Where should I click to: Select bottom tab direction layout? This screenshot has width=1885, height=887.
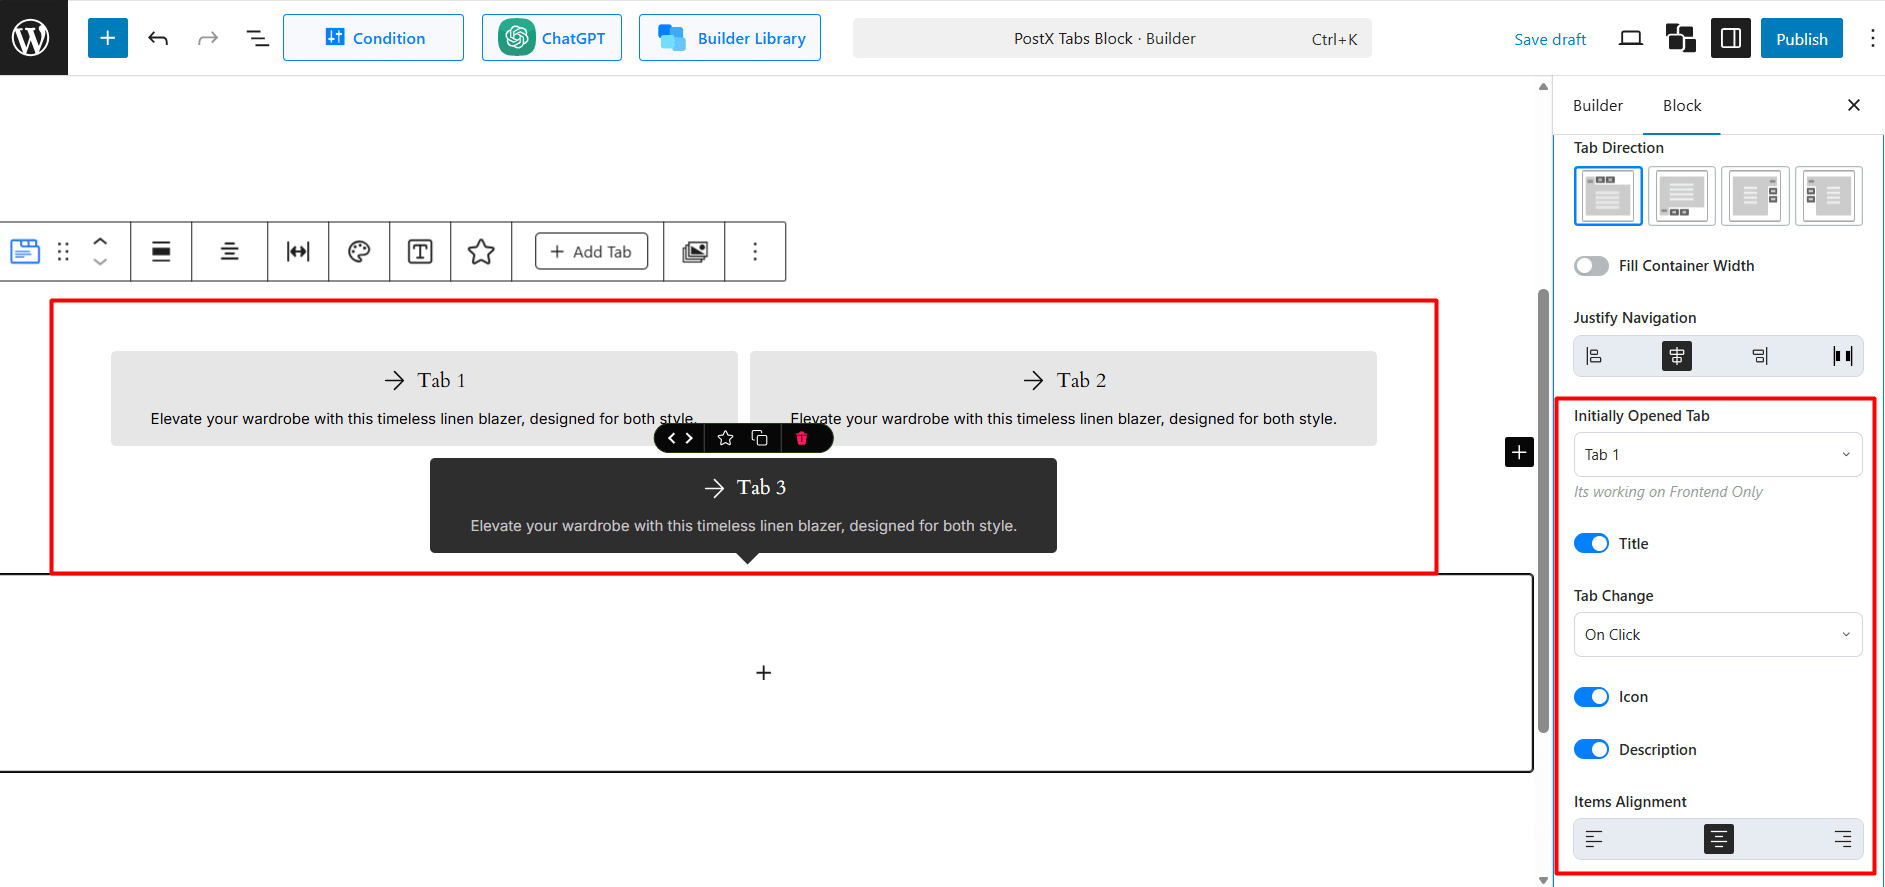tap(1682, 196)
